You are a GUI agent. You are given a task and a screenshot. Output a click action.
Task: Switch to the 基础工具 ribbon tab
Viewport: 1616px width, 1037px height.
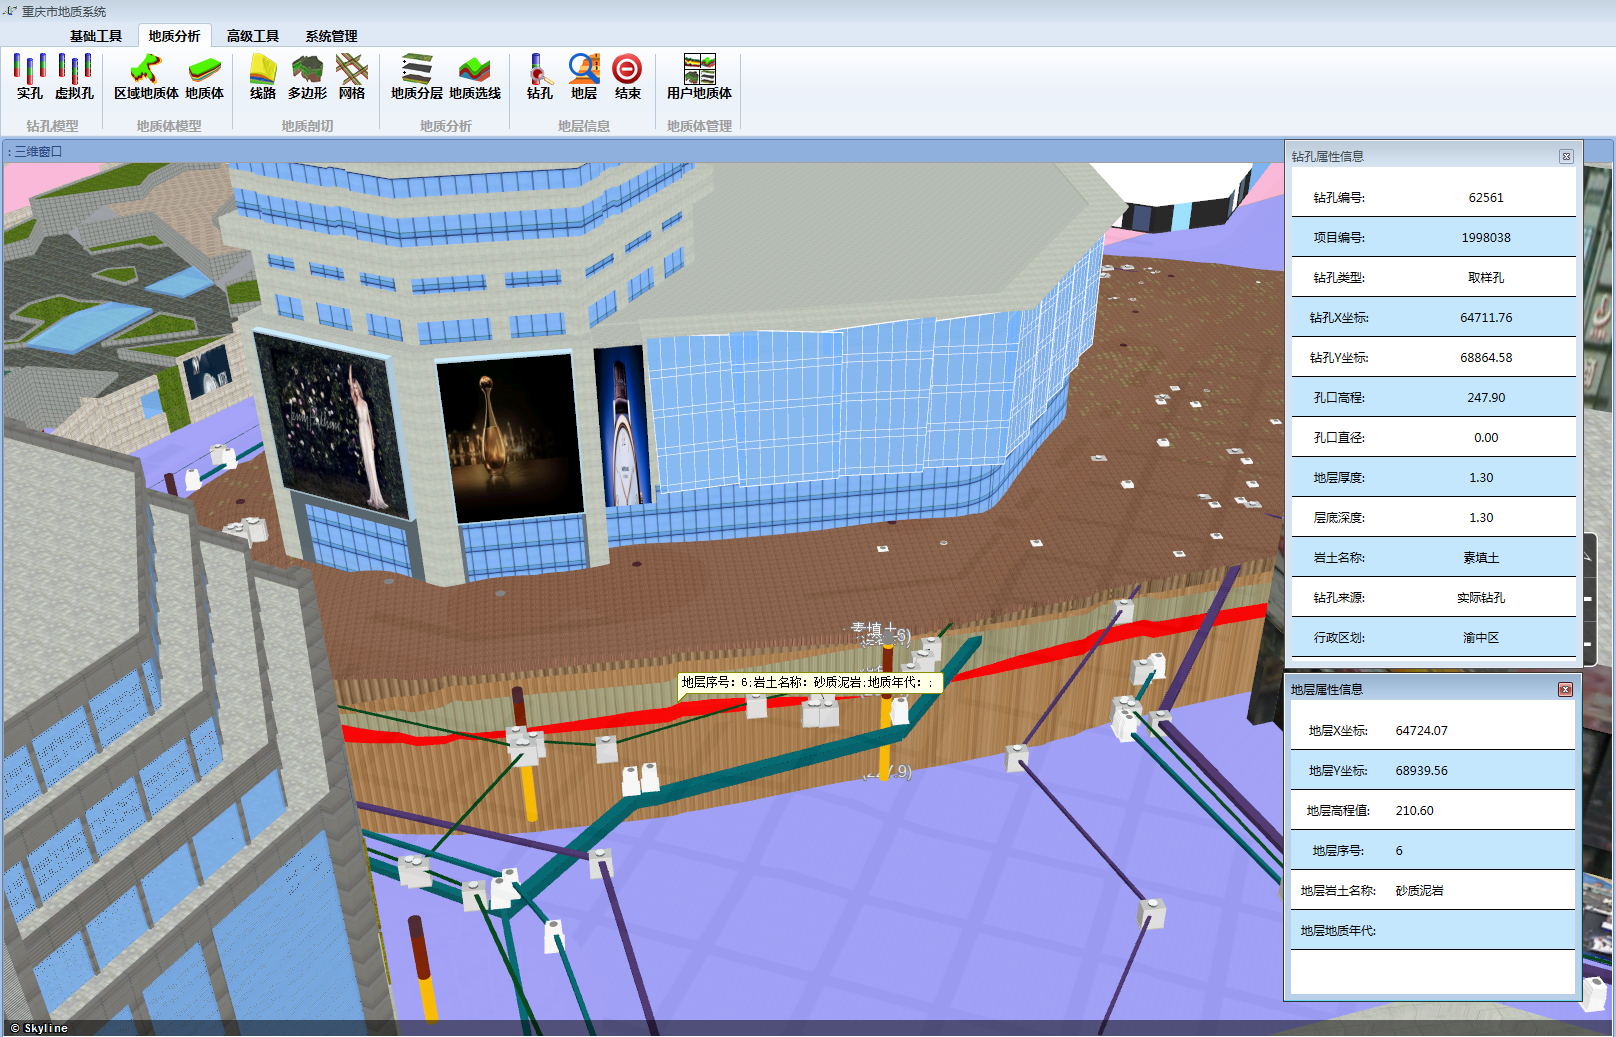(96, 36)
